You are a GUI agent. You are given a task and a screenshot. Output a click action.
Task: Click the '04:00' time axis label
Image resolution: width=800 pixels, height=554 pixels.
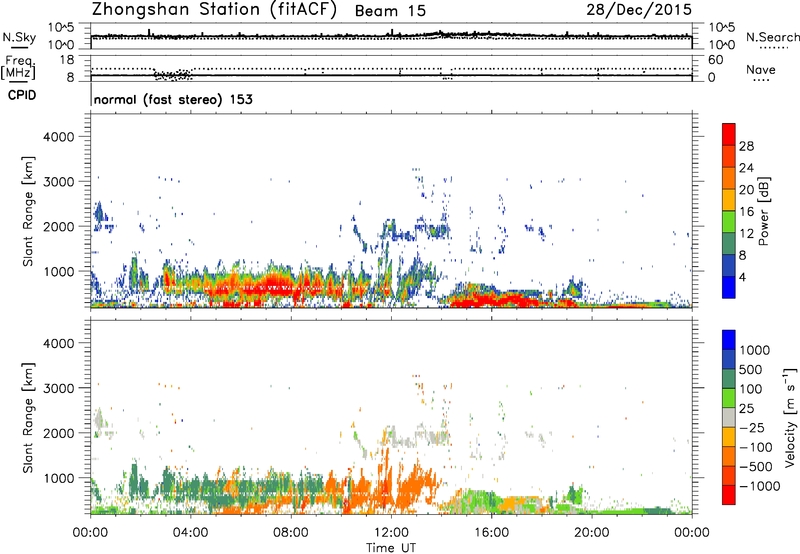[x=190, y=533]
